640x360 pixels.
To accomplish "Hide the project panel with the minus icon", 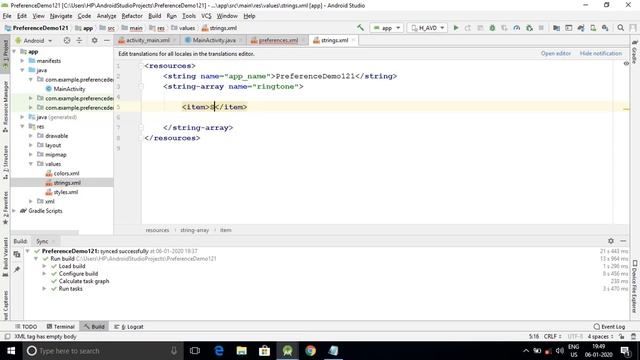I will tap(107, 40).
